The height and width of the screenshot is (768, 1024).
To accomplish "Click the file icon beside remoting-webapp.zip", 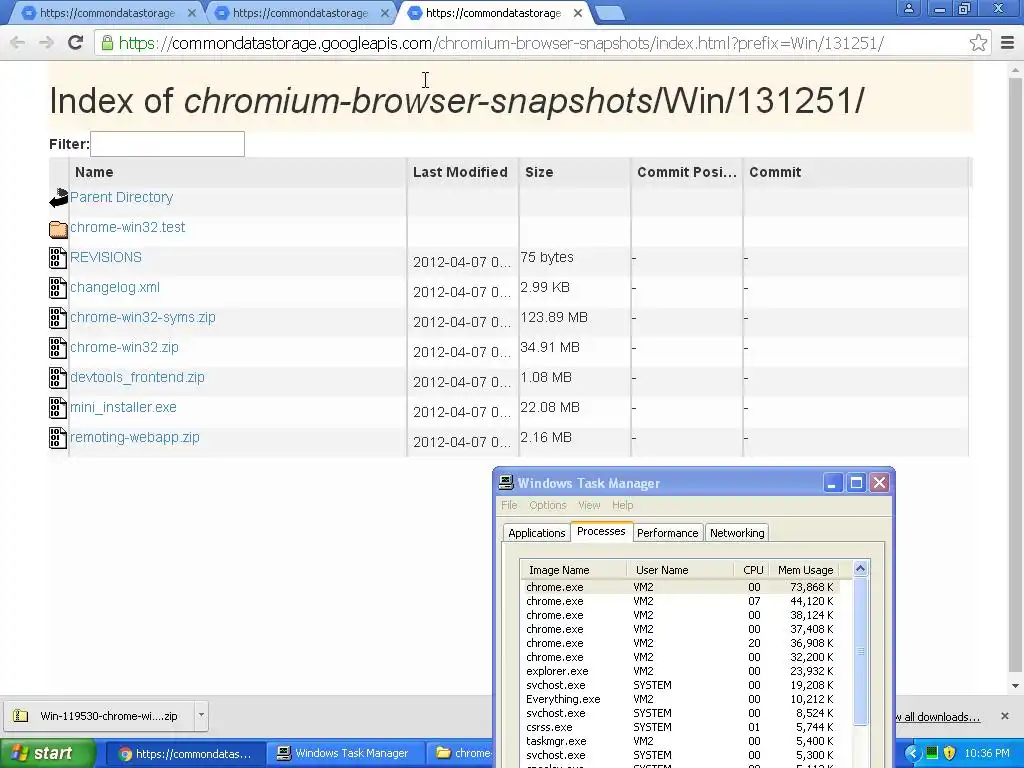I will 58,438.
